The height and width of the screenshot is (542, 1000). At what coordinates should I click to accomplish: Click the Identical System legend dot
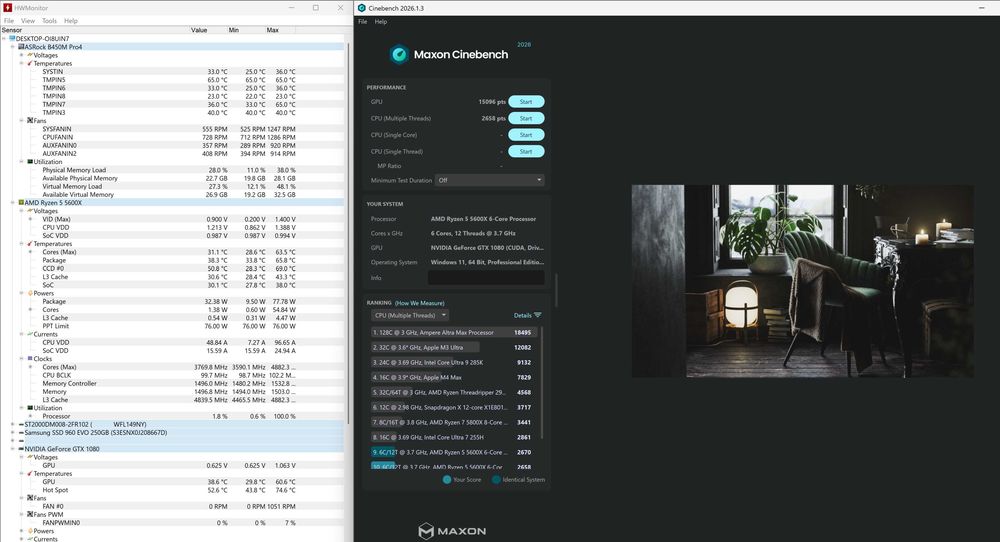point(496,480)
